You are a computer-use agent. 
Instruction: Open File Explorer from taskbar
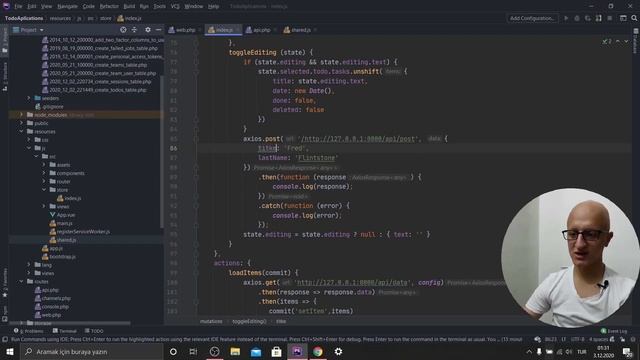click(235, 351)
